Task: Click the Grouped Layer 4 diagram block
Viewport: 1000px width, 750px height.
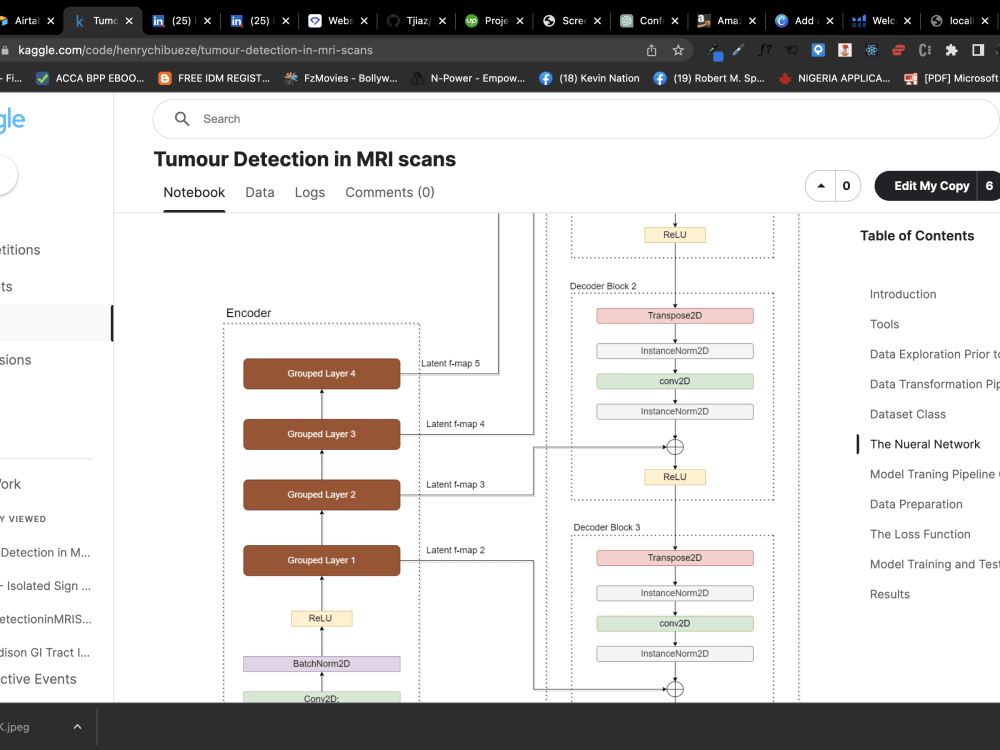Action: point(321,374)
